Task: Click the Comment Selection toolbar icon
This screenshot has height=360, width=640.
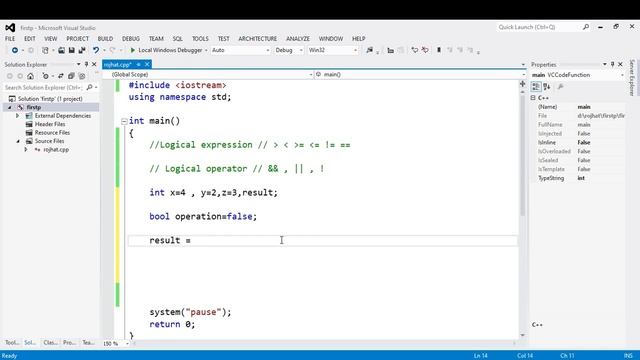Action: point(415,50)
